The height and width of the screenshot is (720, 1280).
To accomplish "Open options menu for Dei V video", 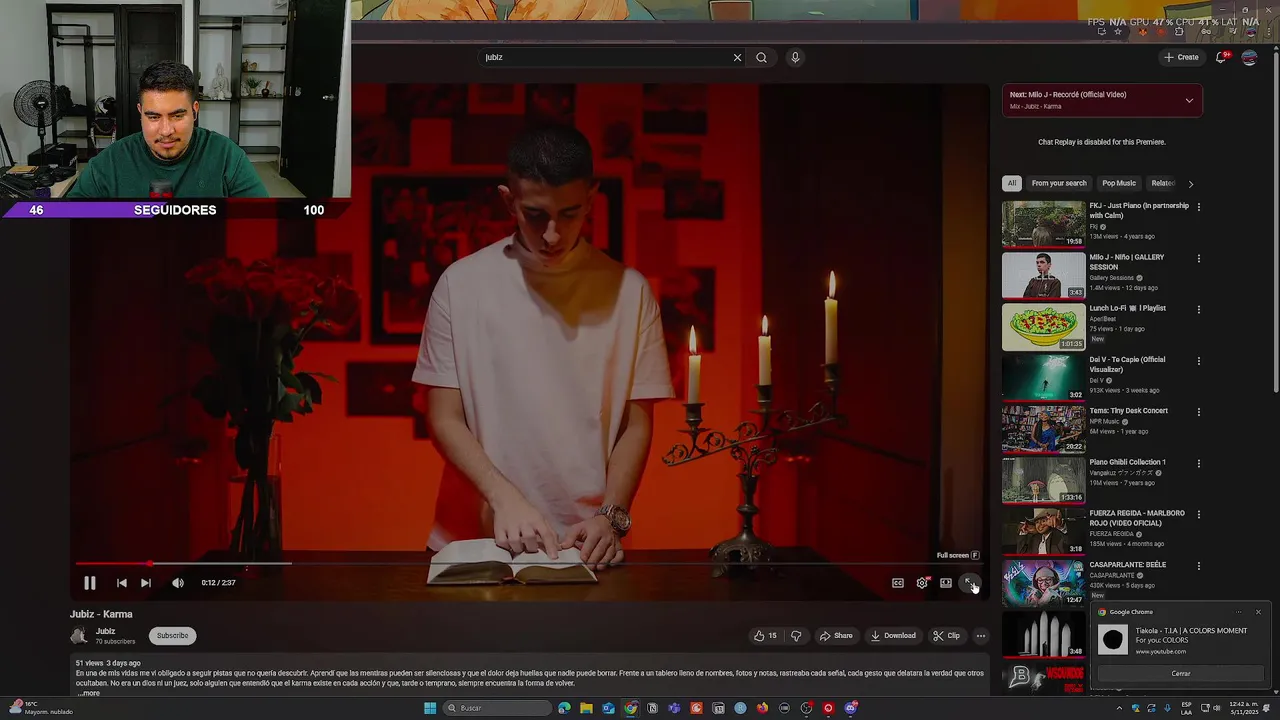I will pos(1199,361).
